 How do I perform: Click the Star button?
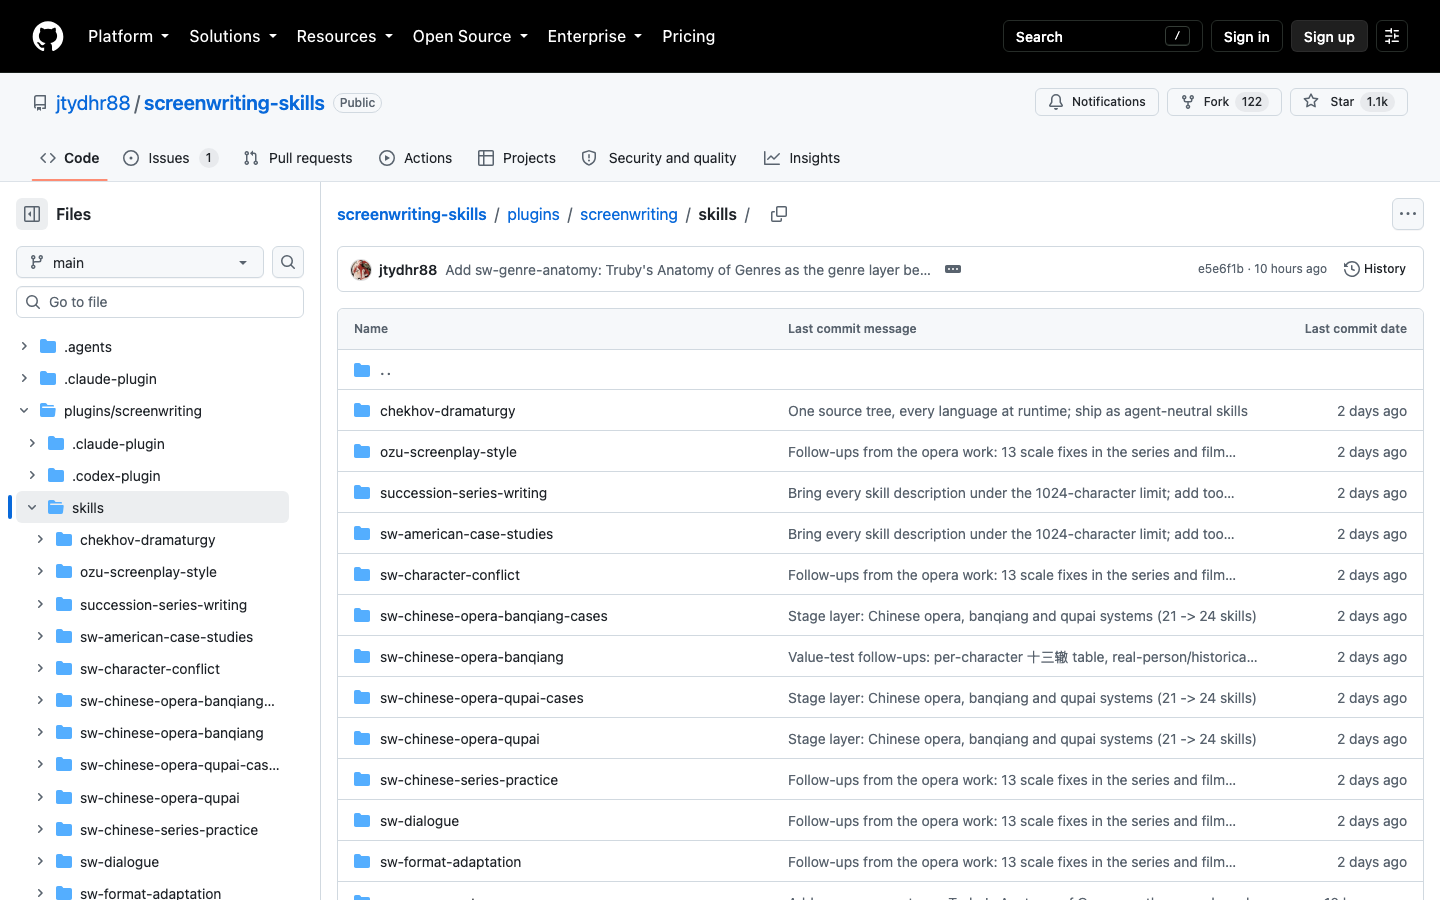point(1349,102)
